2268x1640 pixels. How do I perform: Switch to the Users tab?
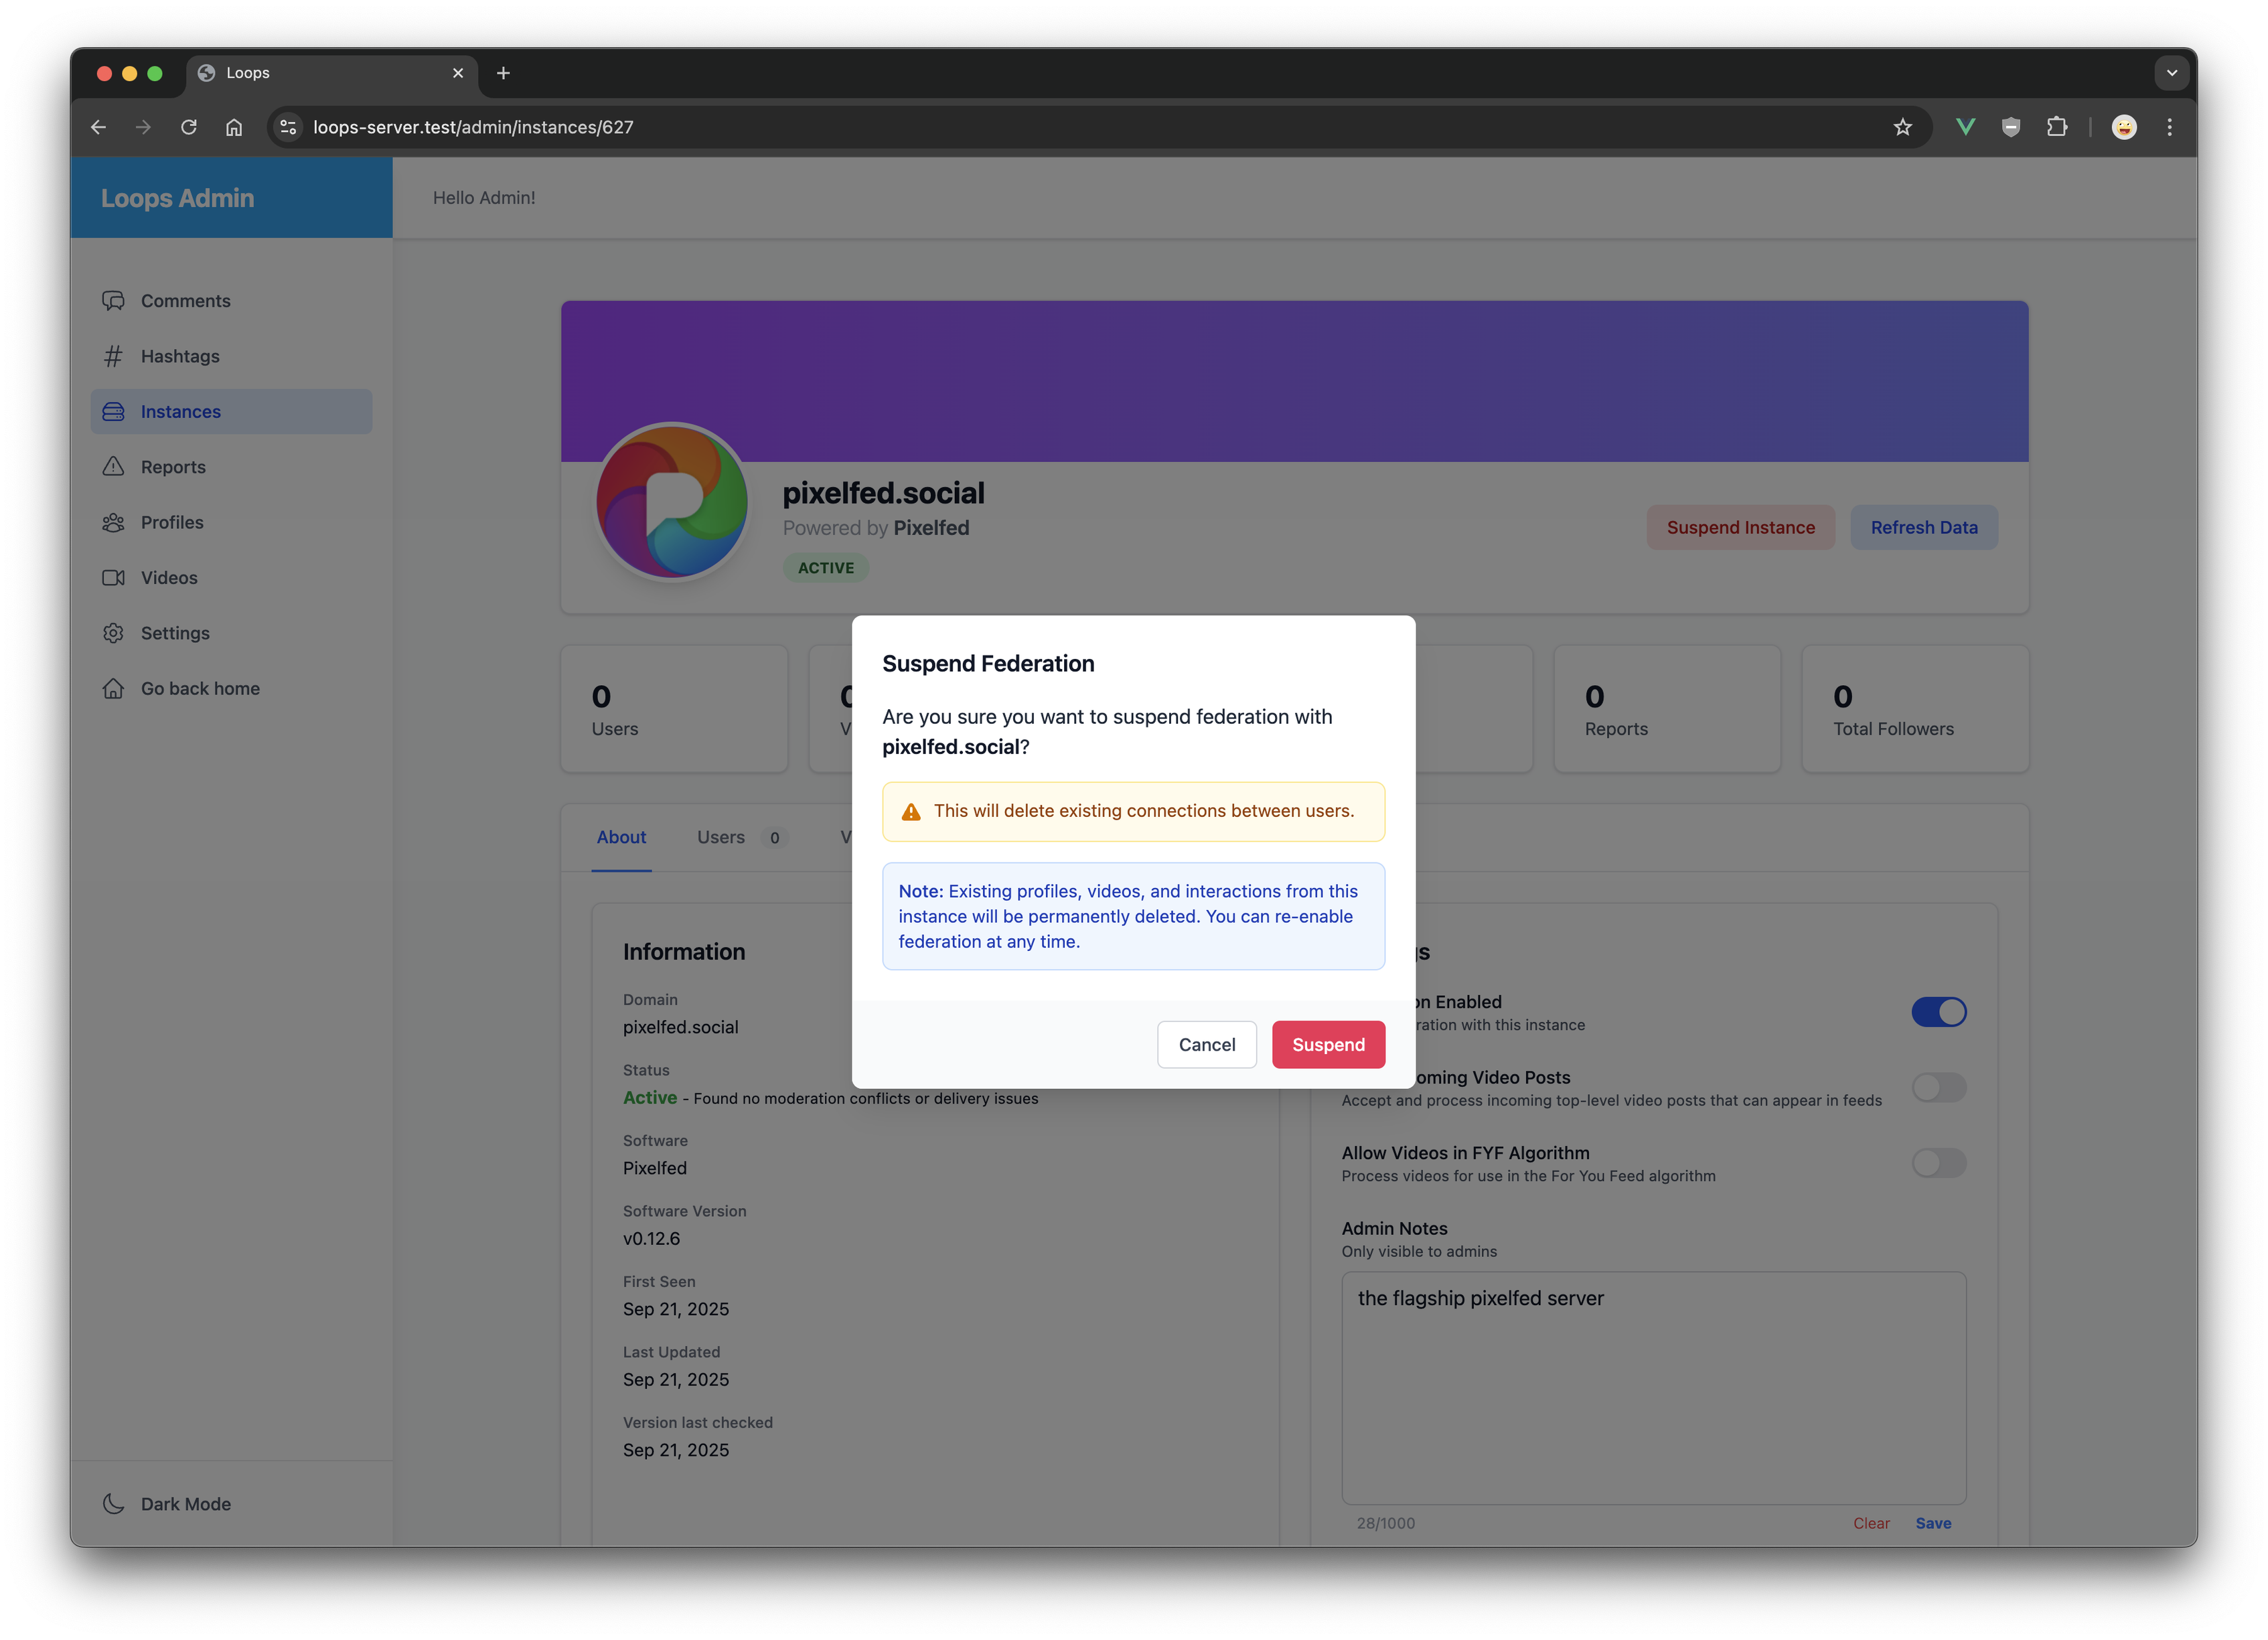[x=721, y=837]
